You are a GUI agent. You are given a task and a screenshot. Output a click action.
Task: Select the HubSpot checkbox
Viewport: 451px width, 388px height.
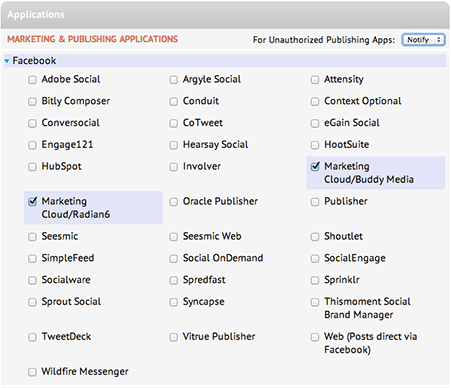[x=32, y=167]
